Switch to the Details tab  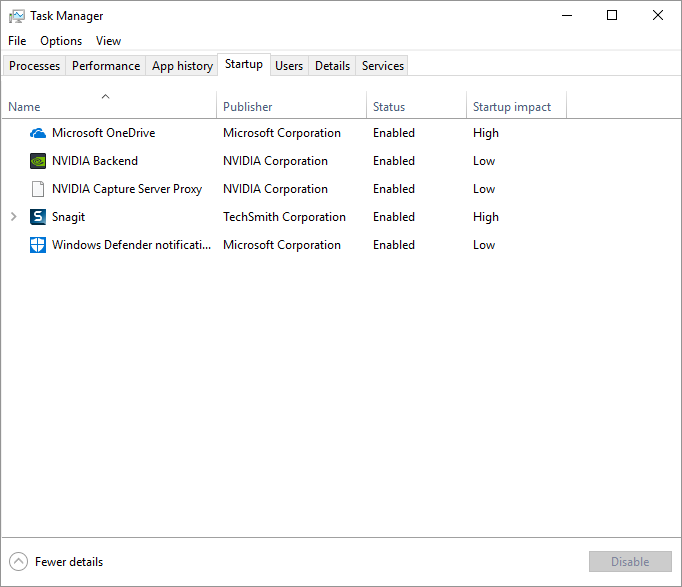pos(332,66)
